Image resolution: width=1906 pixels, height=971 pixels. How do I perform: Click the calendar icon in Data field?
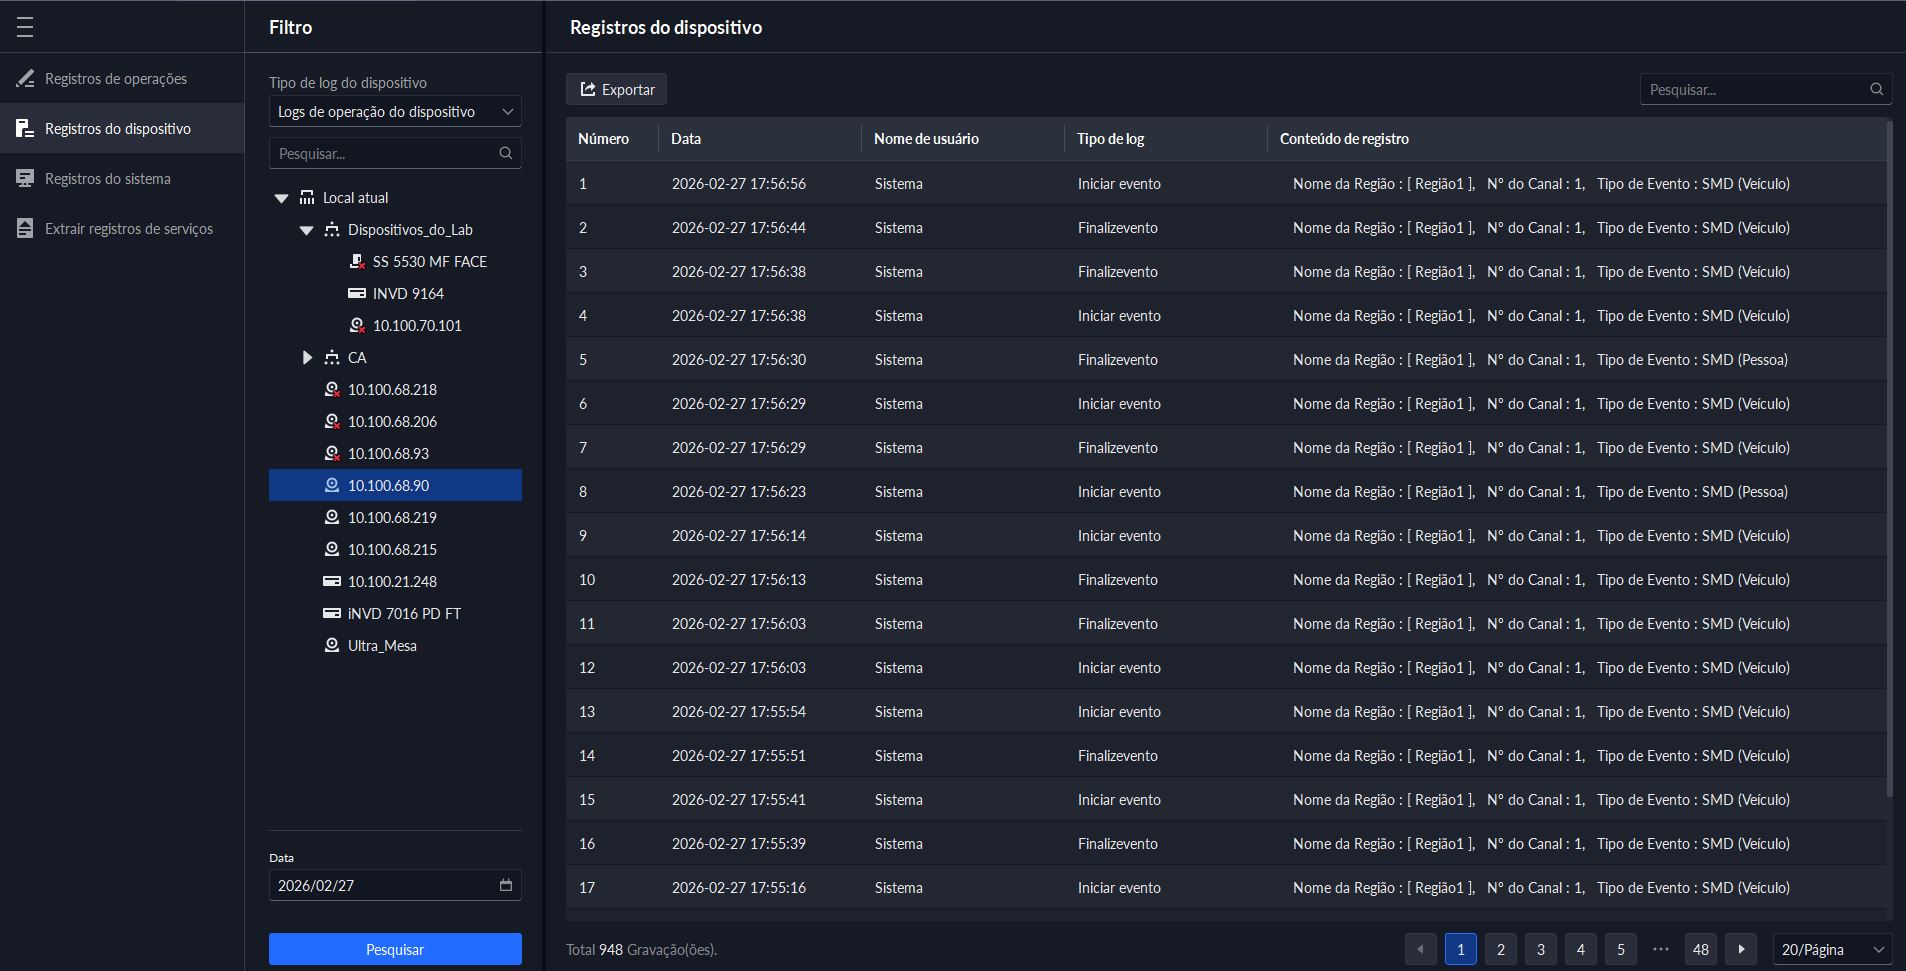coord(505,885)
